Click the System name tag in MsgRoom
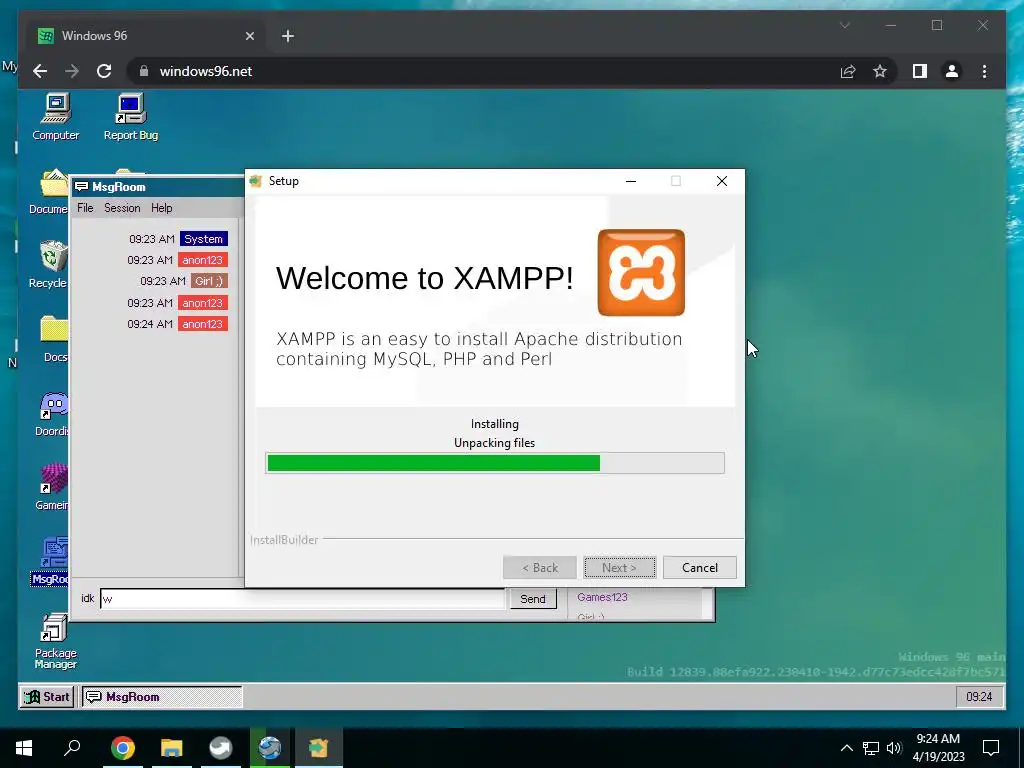1024x768 pixels. coord(204,239)
